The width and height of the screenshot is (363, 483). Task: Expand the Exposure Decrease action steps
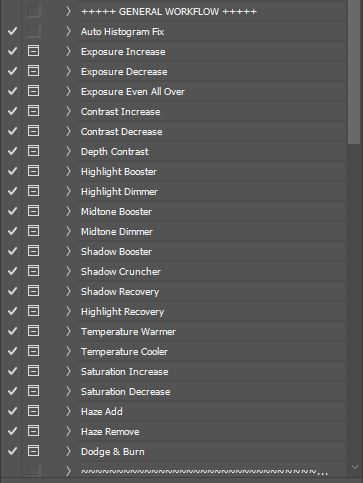[68, 71]
